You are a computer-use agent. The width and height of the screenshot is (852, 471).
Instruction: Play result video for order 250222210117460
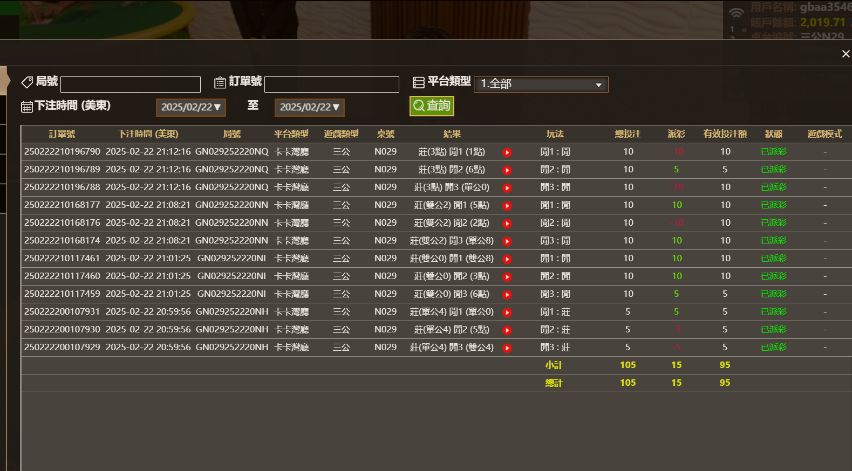tap(507, 276)
